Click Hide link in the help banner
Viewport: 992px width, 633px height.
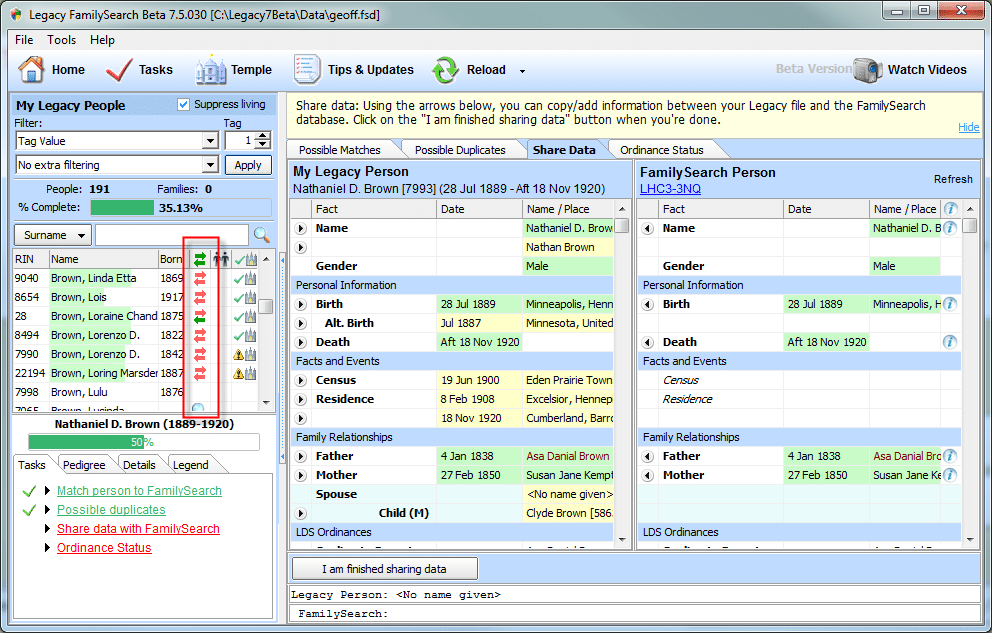[x=969, y=126]
